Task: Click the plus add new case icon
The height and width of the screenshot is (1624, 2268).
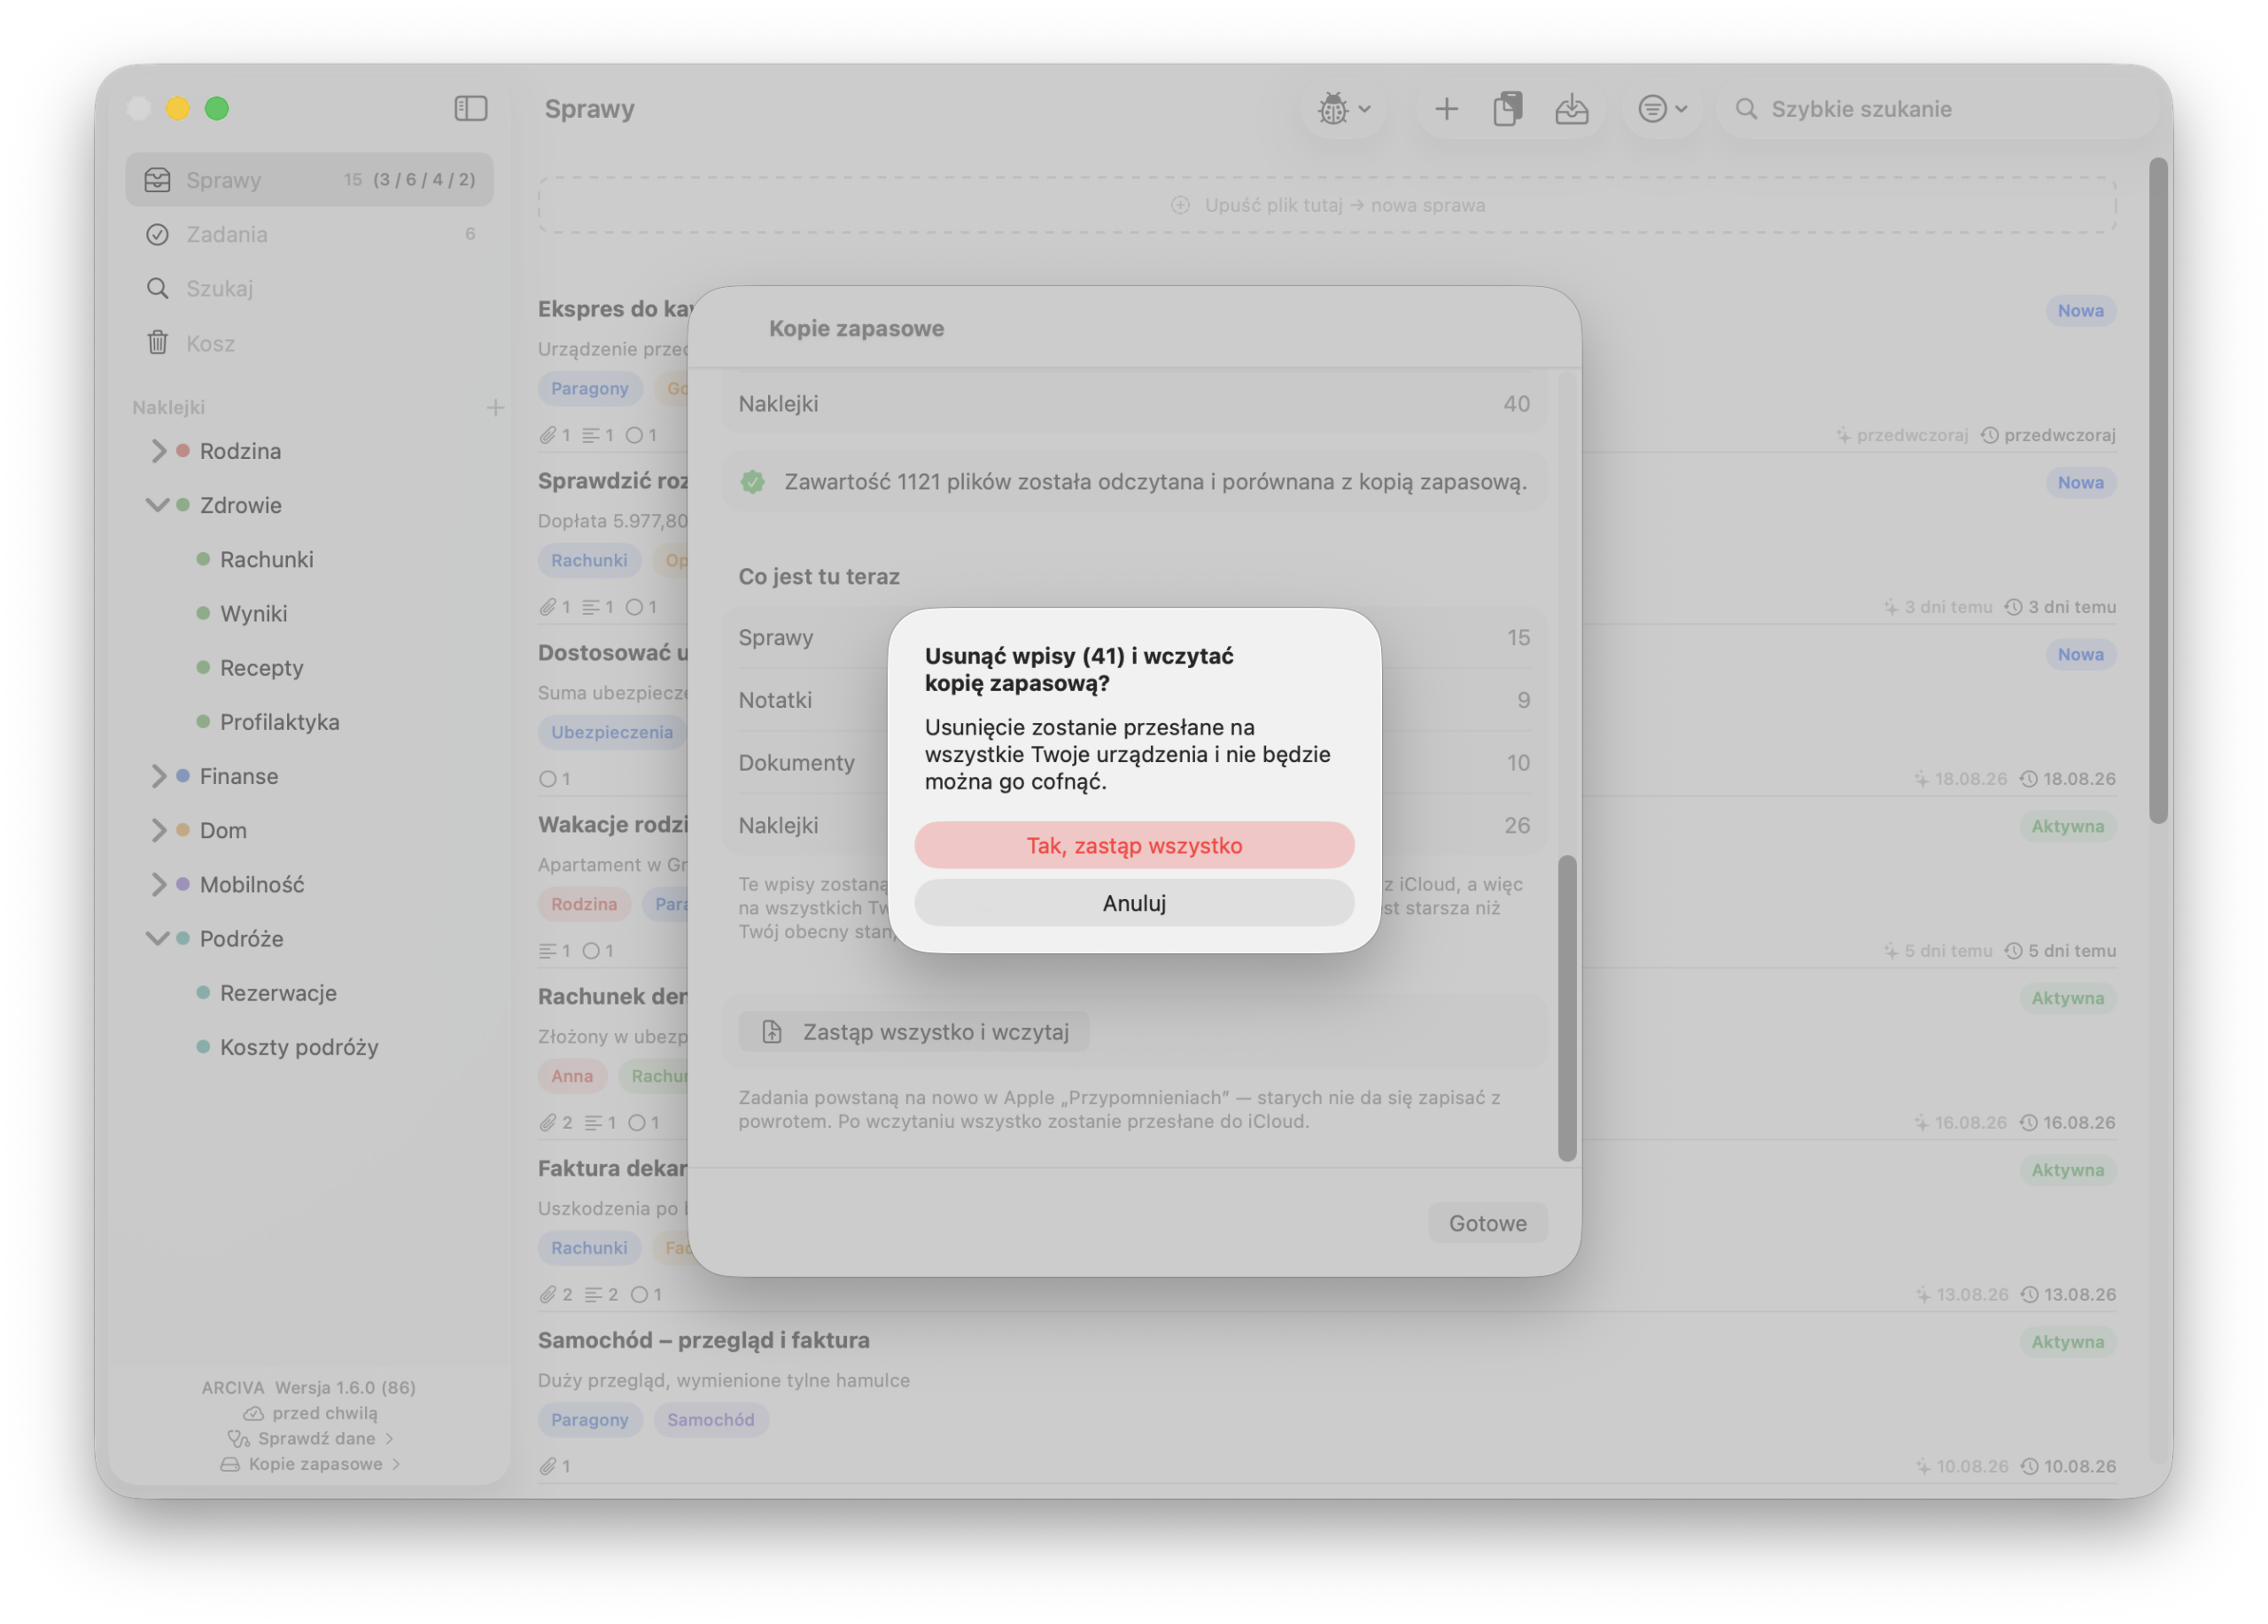Action: (x=1445, y=108)
